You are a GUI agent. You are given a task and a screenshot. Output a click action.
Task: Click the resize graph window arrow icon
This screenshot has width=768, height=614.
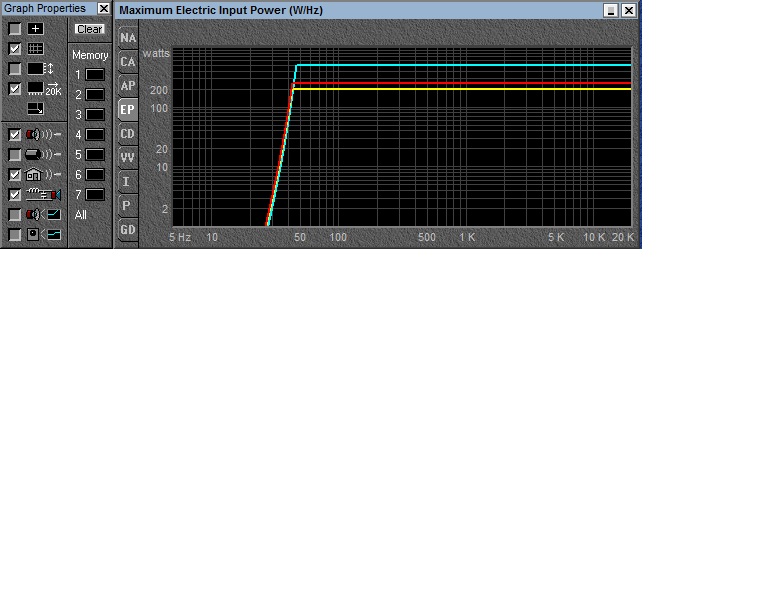point(35,109)
